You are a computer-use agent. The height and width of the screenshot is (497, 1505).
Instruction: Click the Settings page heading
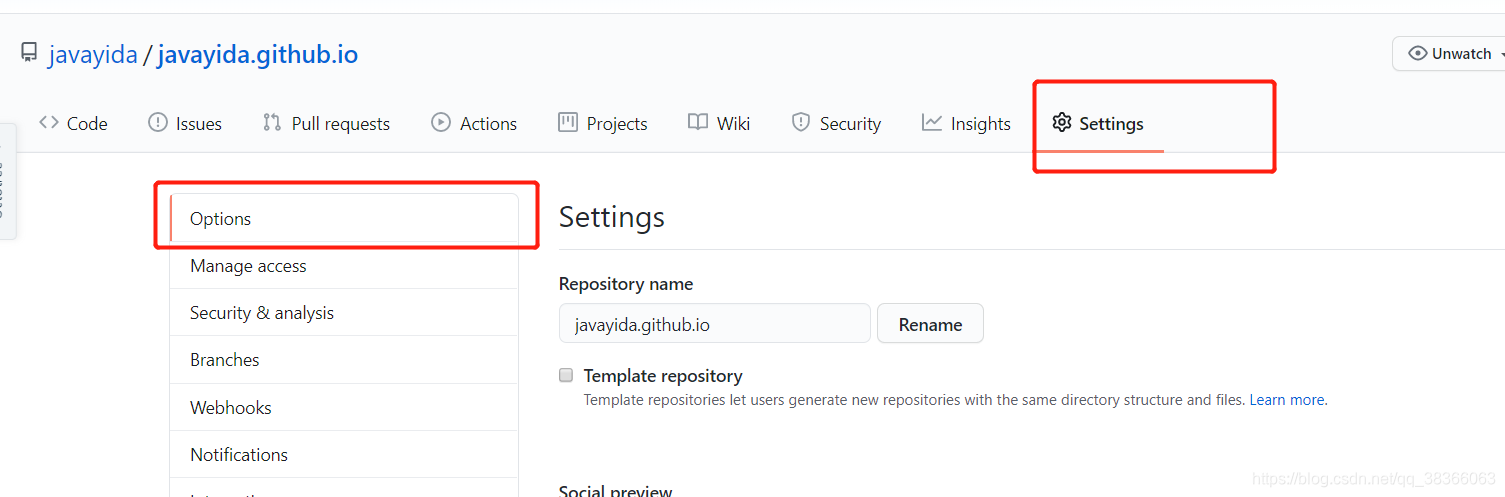pyautogui.click(x=612, y=217)
